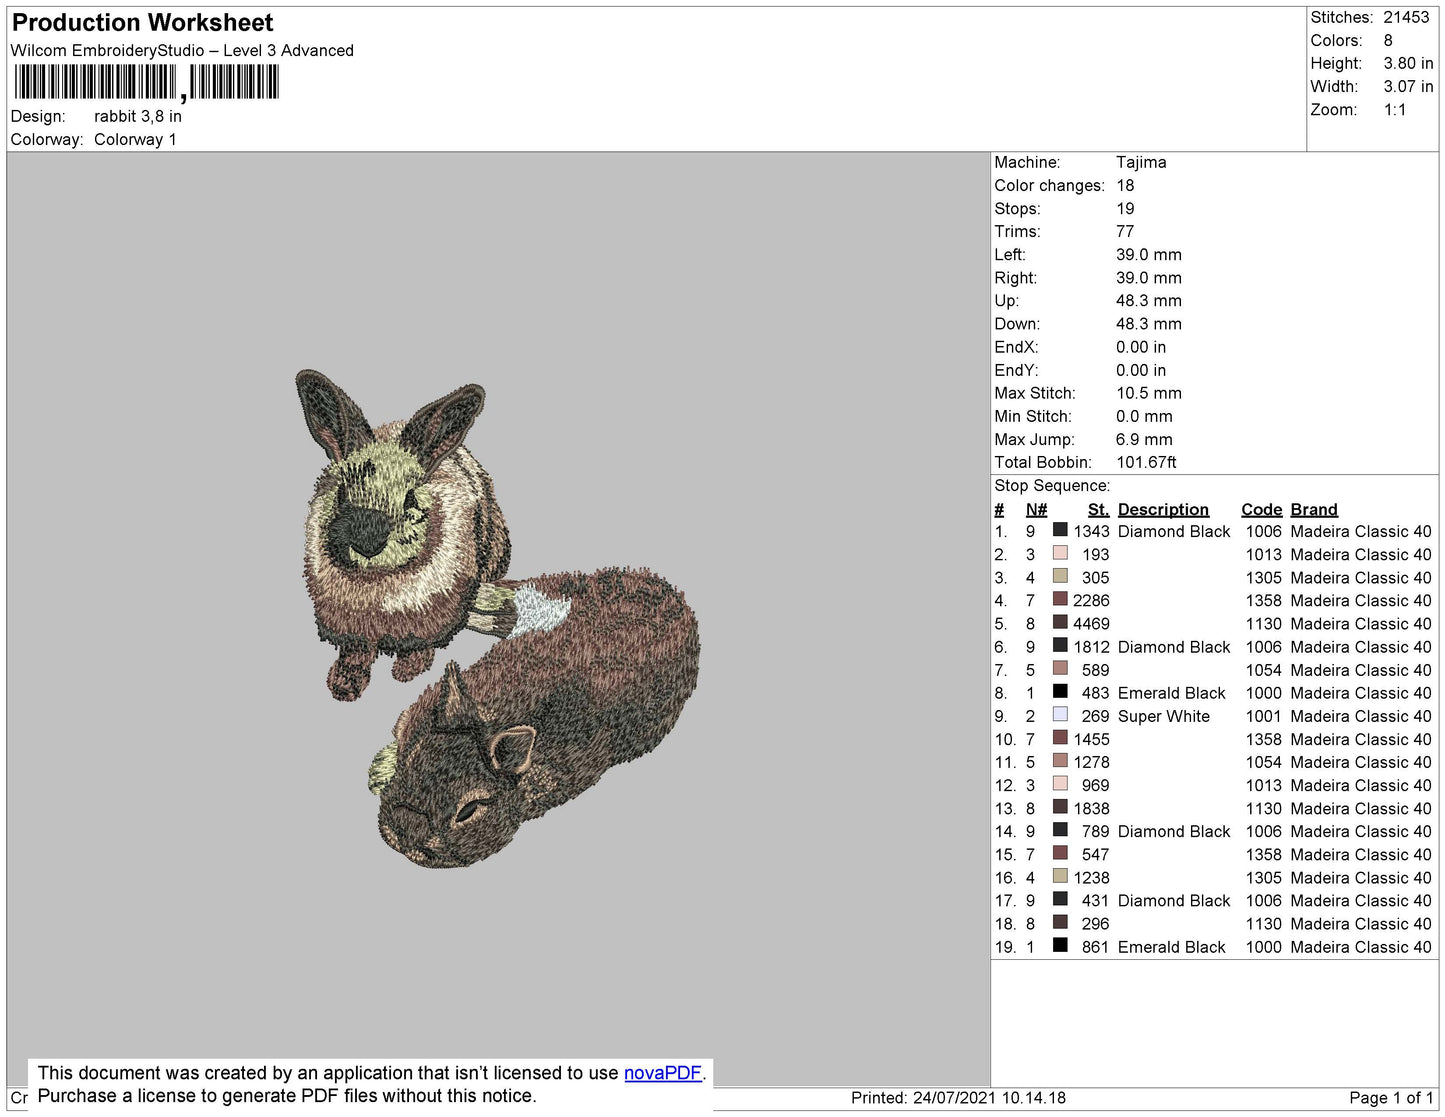Select the printed timestamp 24/07/2021 10.14.18

click(x=989, y=1097)
